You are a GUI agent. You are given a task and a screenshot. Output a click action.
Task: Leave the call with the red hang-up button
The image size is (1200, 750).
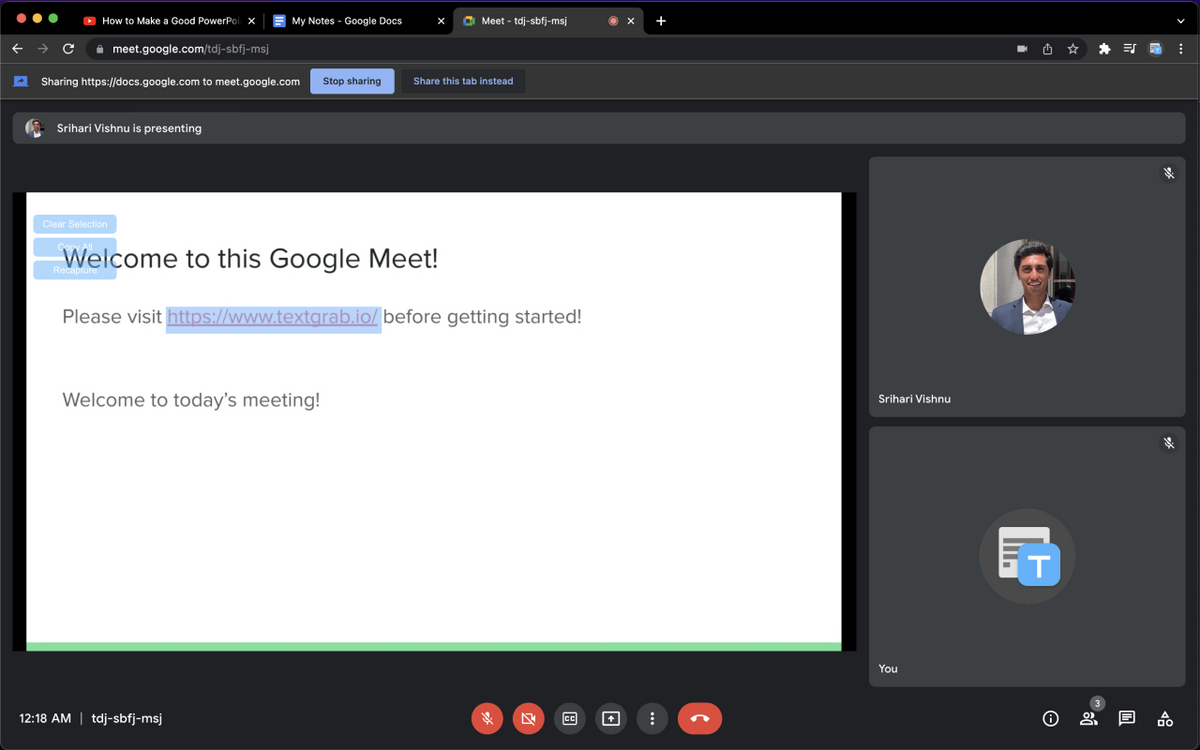pyautogui.click(x=699, y=718)
